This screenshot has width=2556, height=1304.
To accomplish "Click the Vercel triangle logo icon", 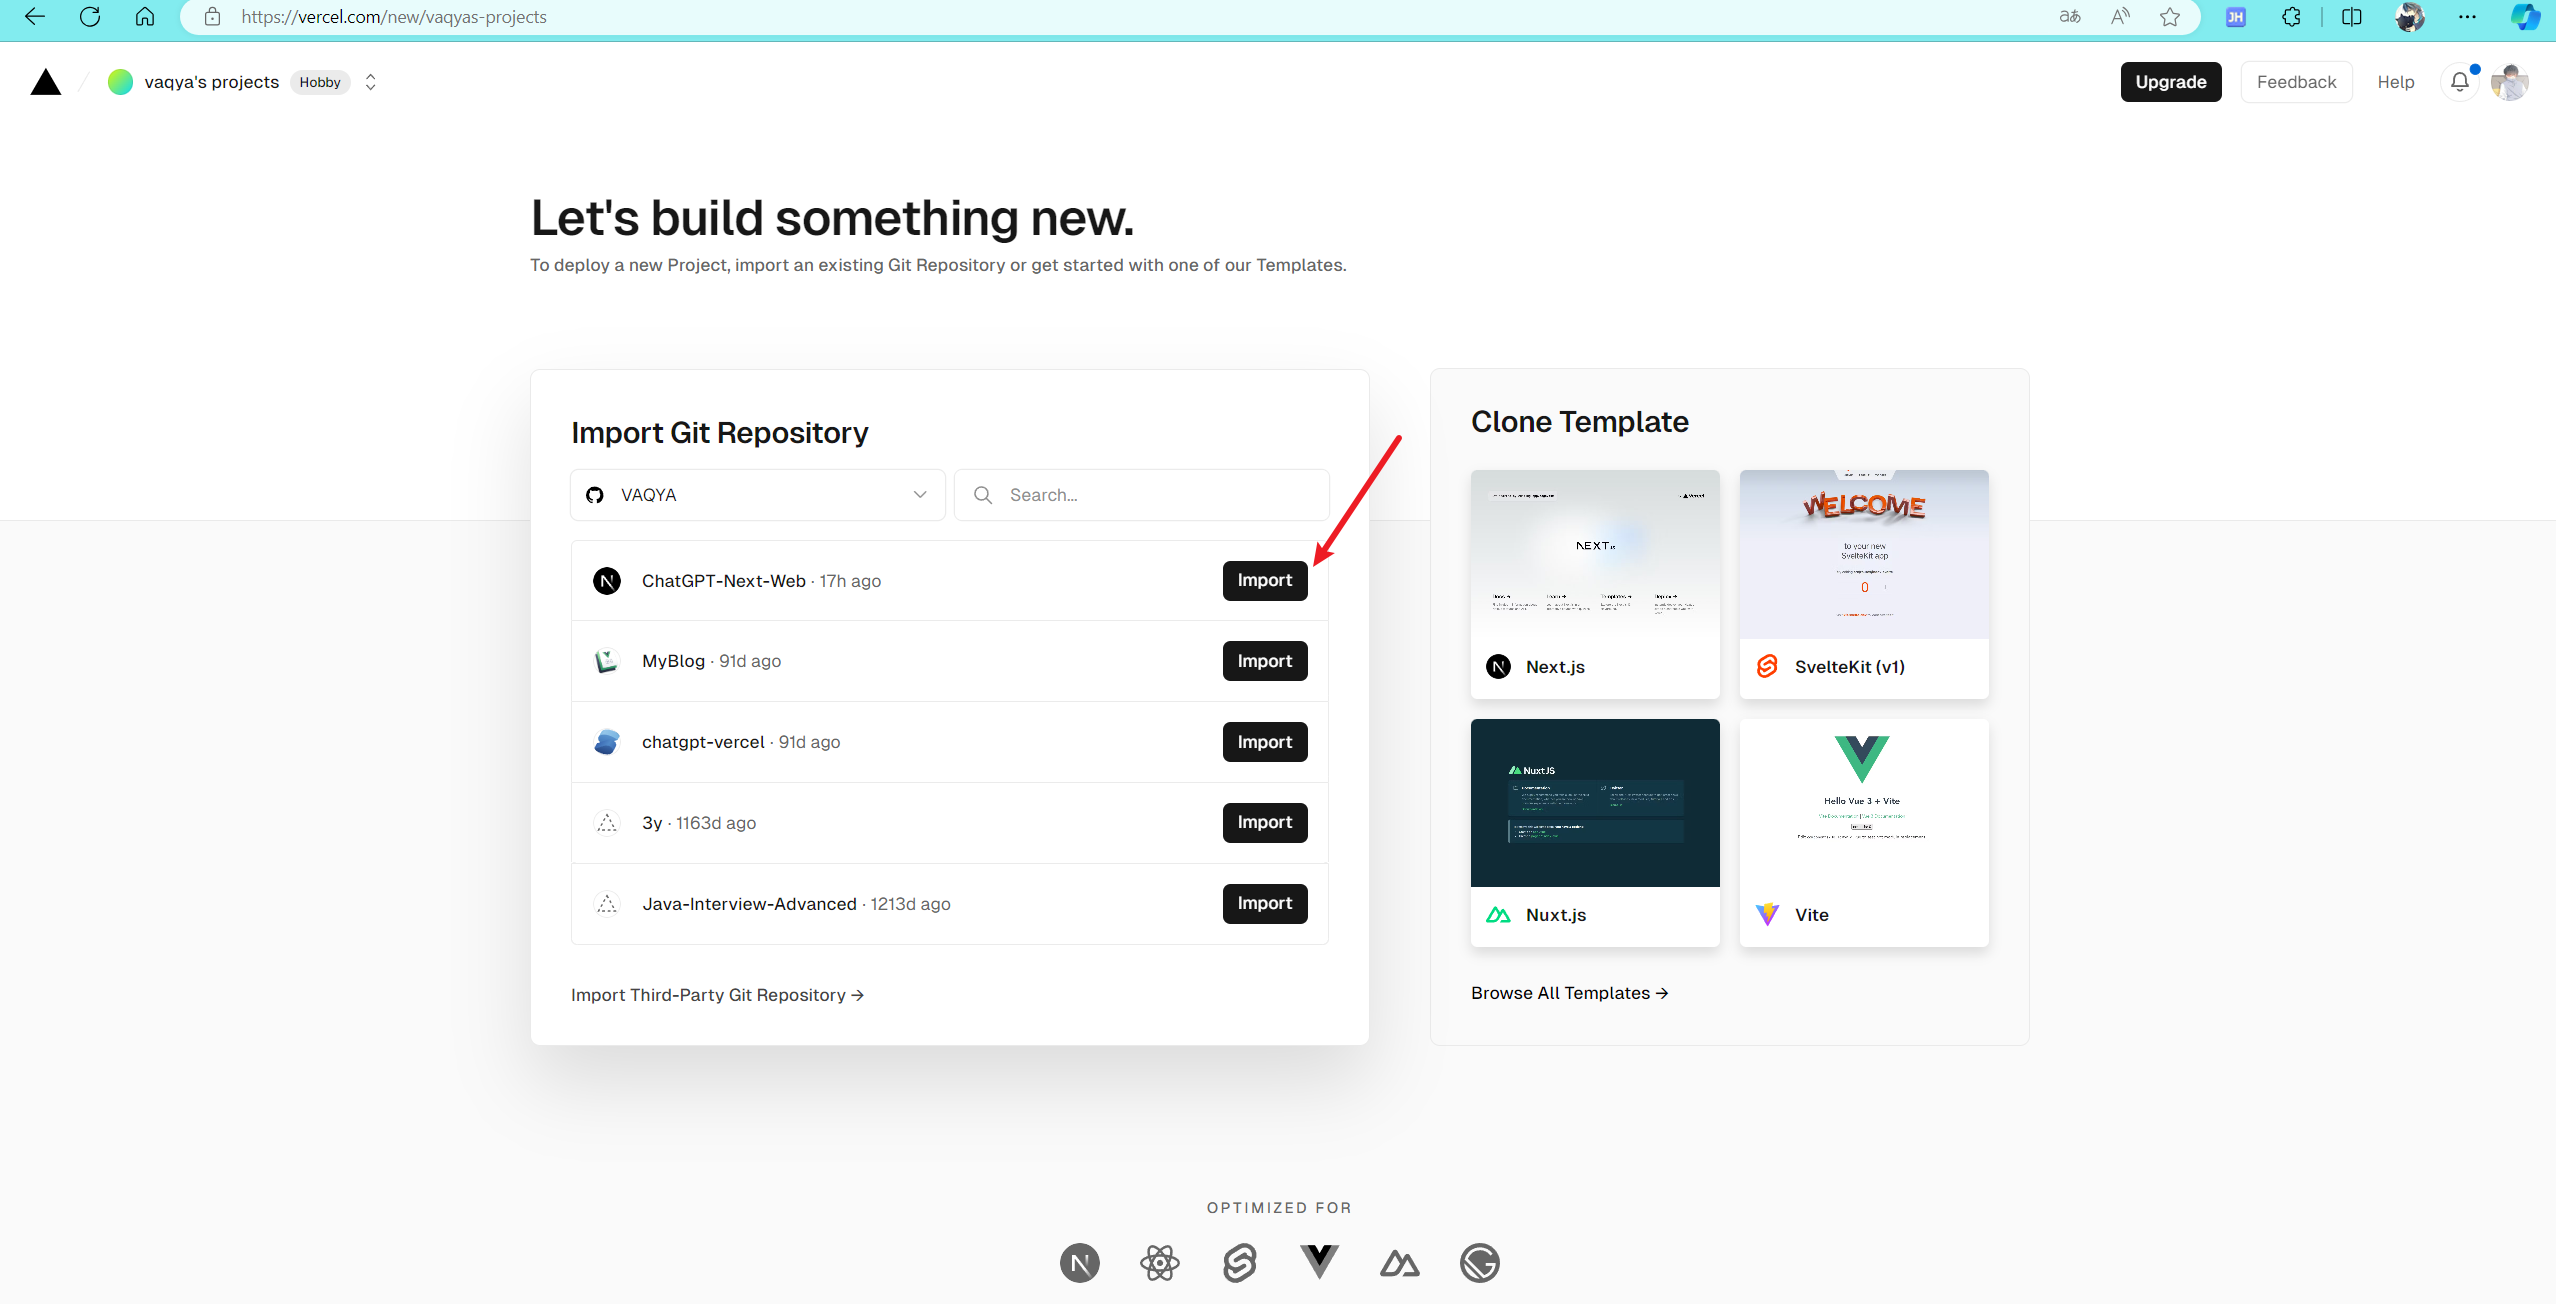I will (x=45, y=80).
